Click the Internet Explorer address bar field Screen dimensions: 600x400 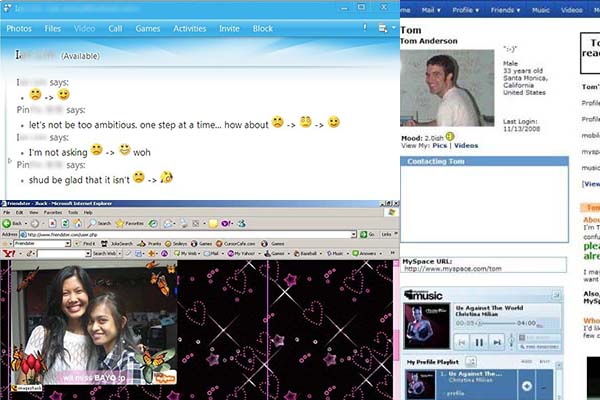point(186,234)
